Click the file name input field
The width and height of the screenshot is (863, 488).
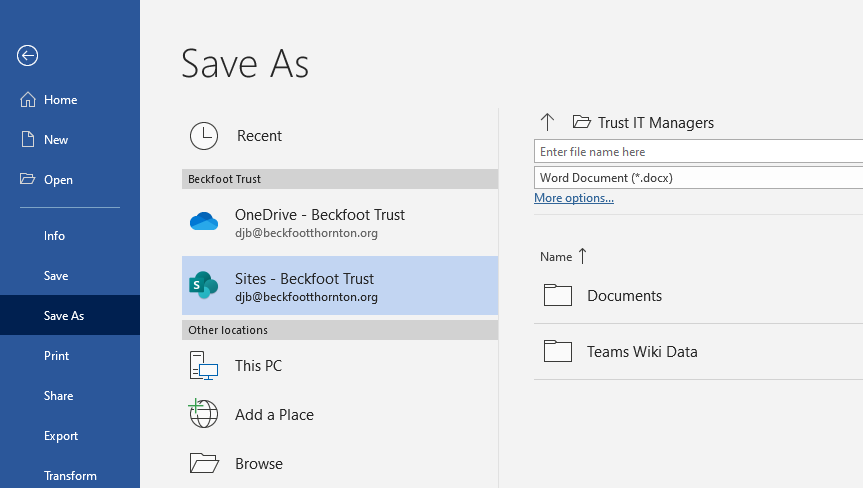(698, 151)
